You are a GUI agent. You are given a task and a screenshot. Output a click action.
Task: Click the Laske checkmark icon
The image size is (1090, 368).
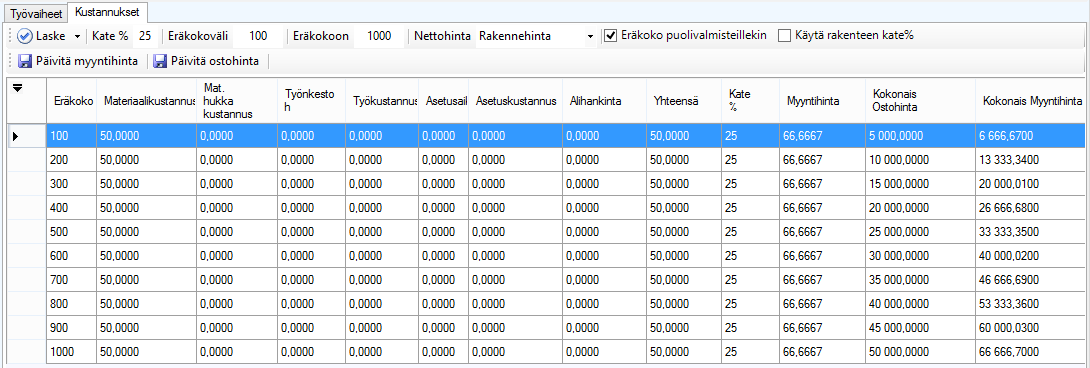click(26, 35)
